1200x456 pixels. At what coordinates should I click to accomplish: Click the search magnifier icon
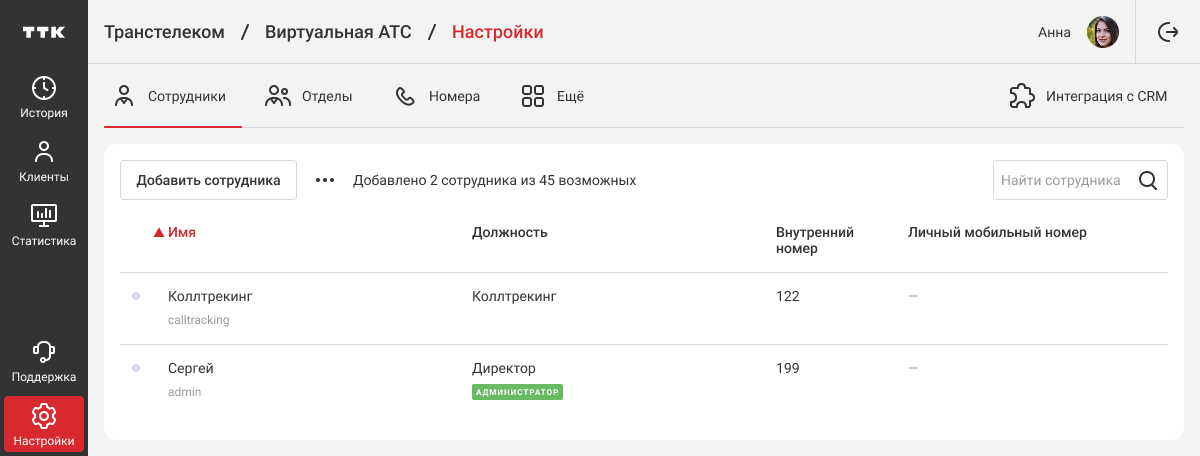[1148, 181]
